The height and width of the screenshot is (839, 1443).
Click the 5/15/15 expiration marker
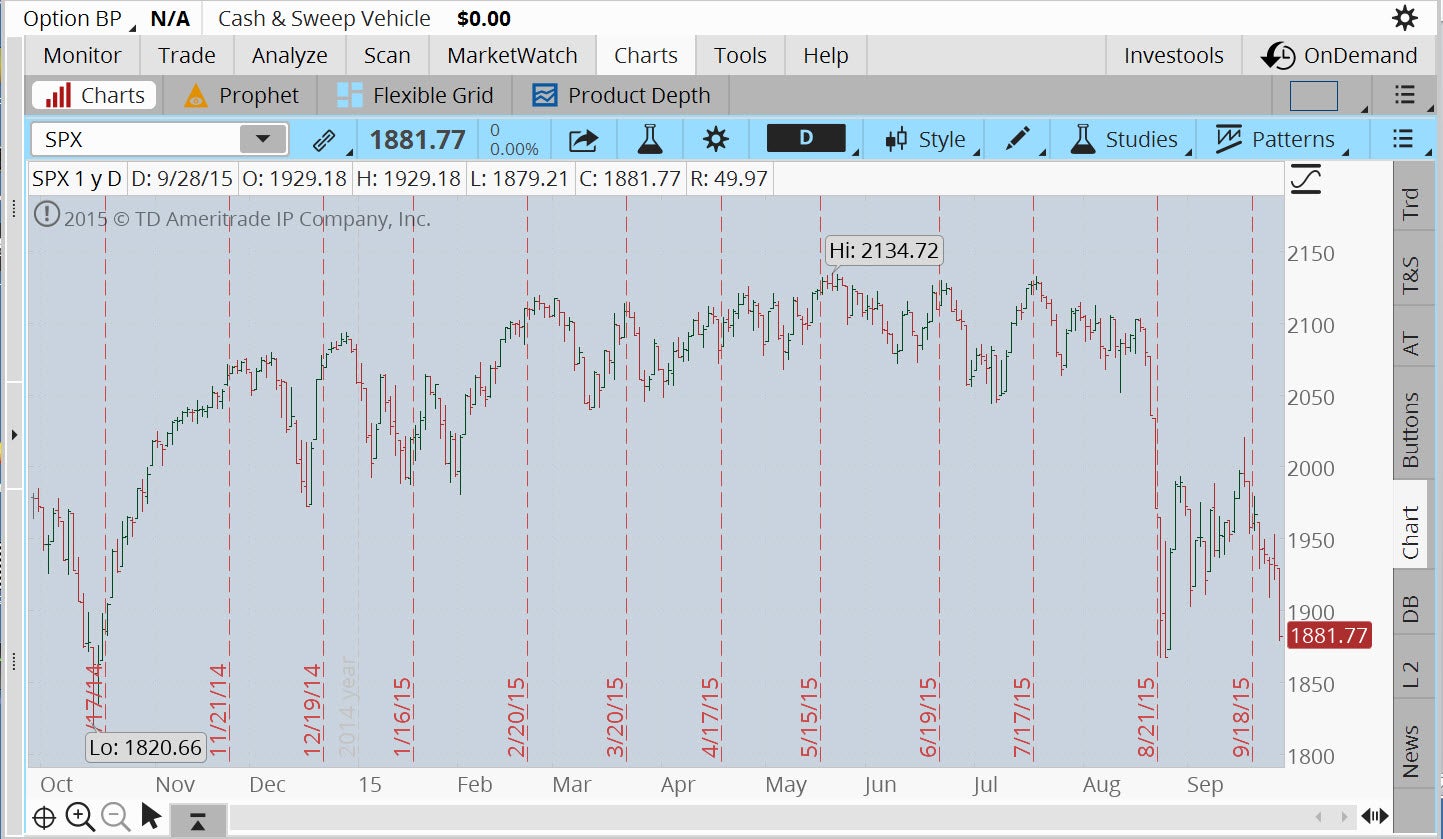coord(808,719)
